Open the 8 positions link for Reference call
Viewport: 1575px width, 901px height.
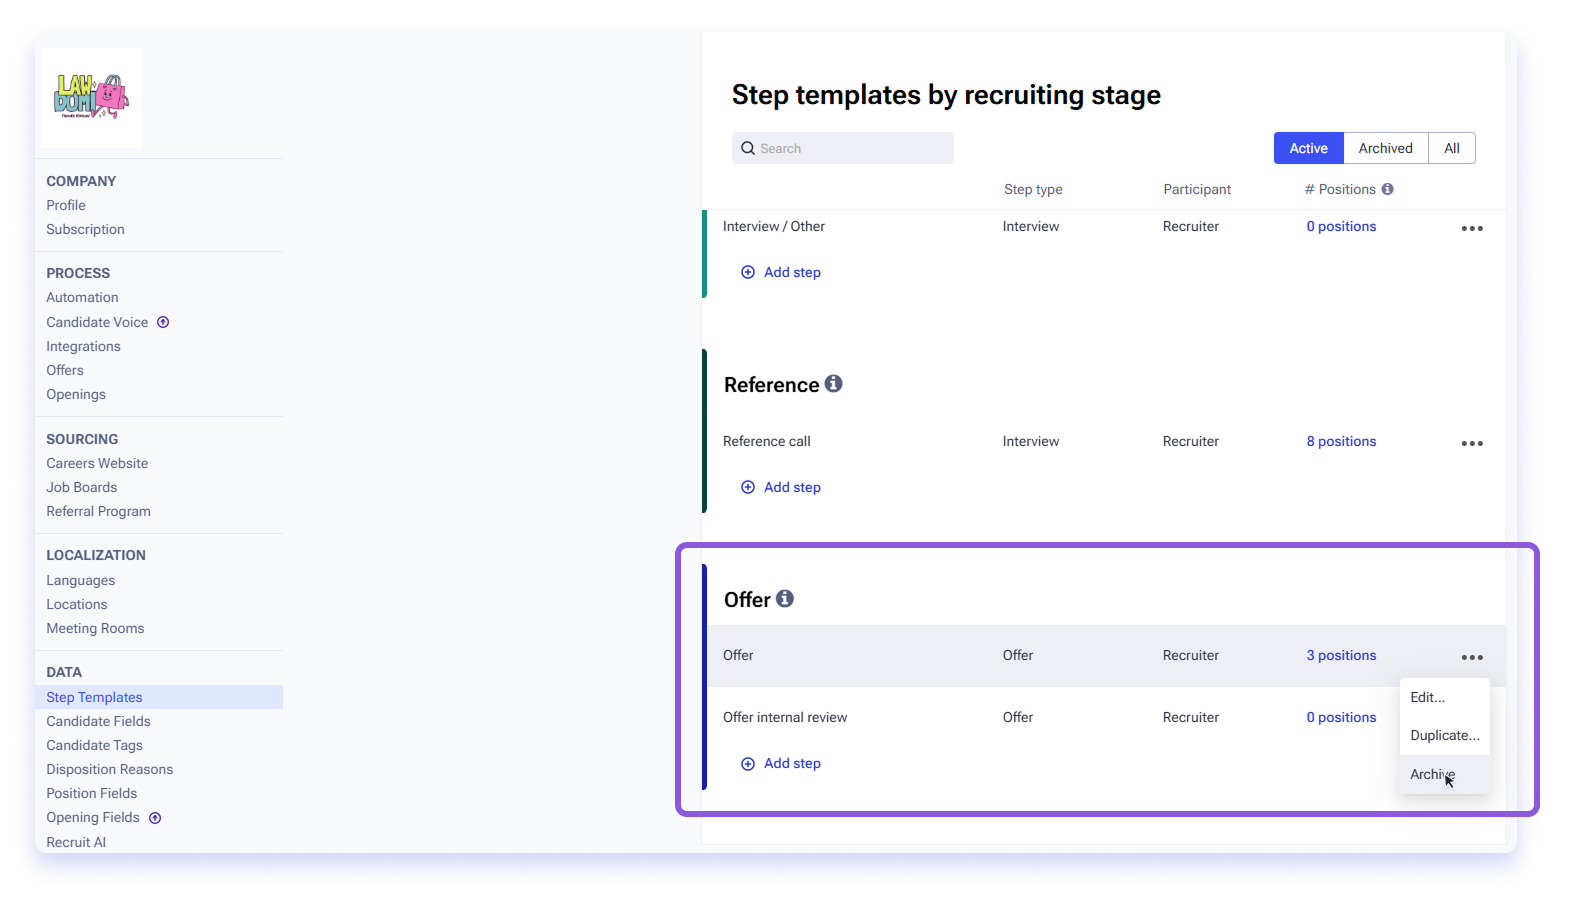pos(1341,441)
